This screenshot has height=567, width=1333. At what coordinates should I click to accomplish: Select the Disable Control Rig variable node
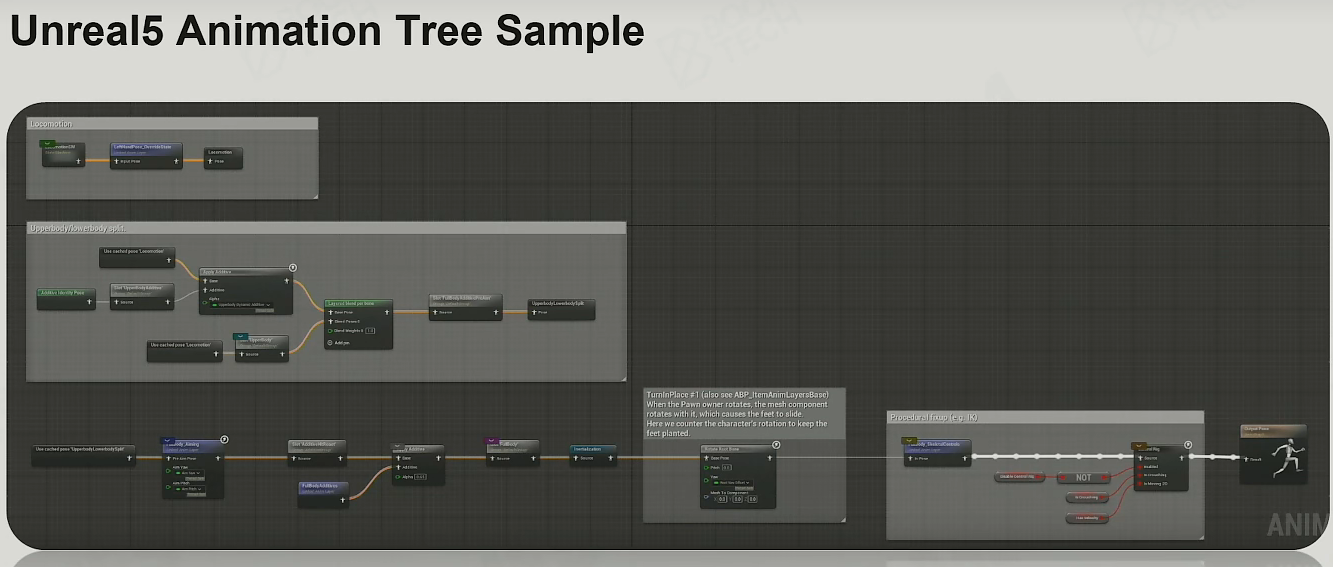[x=1020, y=477]
